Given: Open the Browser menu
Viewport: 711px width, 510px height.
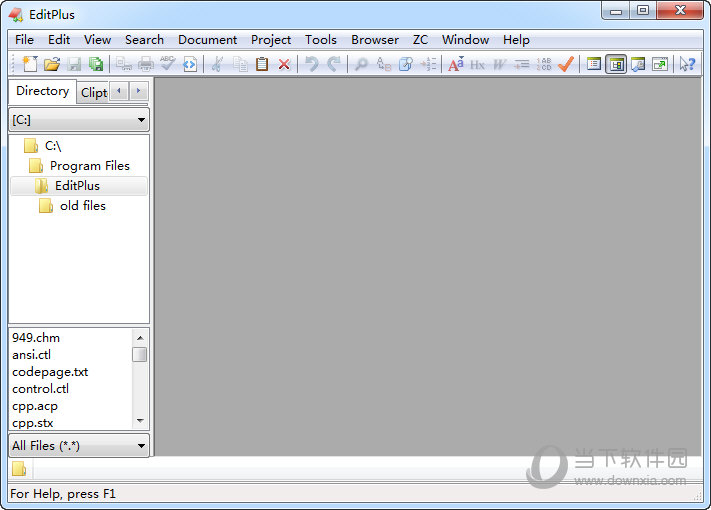Looking at the screenshot, I should (375, 40).
